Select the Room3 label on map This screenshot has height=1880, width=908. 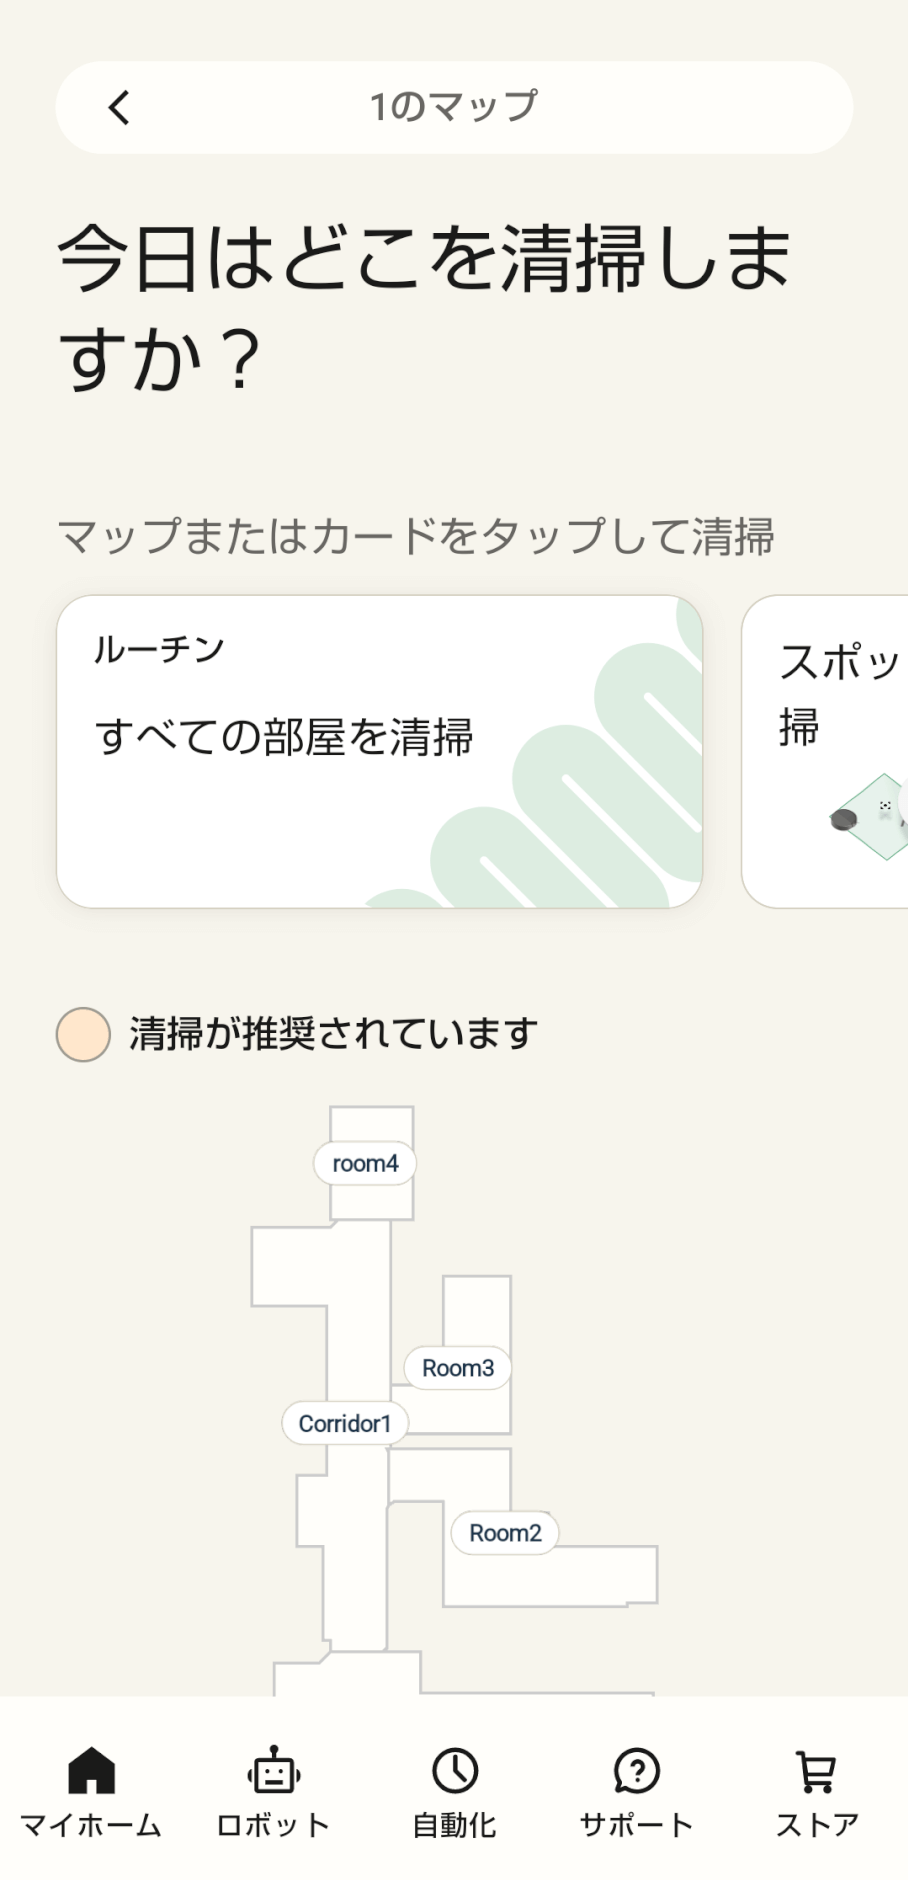457,1367
